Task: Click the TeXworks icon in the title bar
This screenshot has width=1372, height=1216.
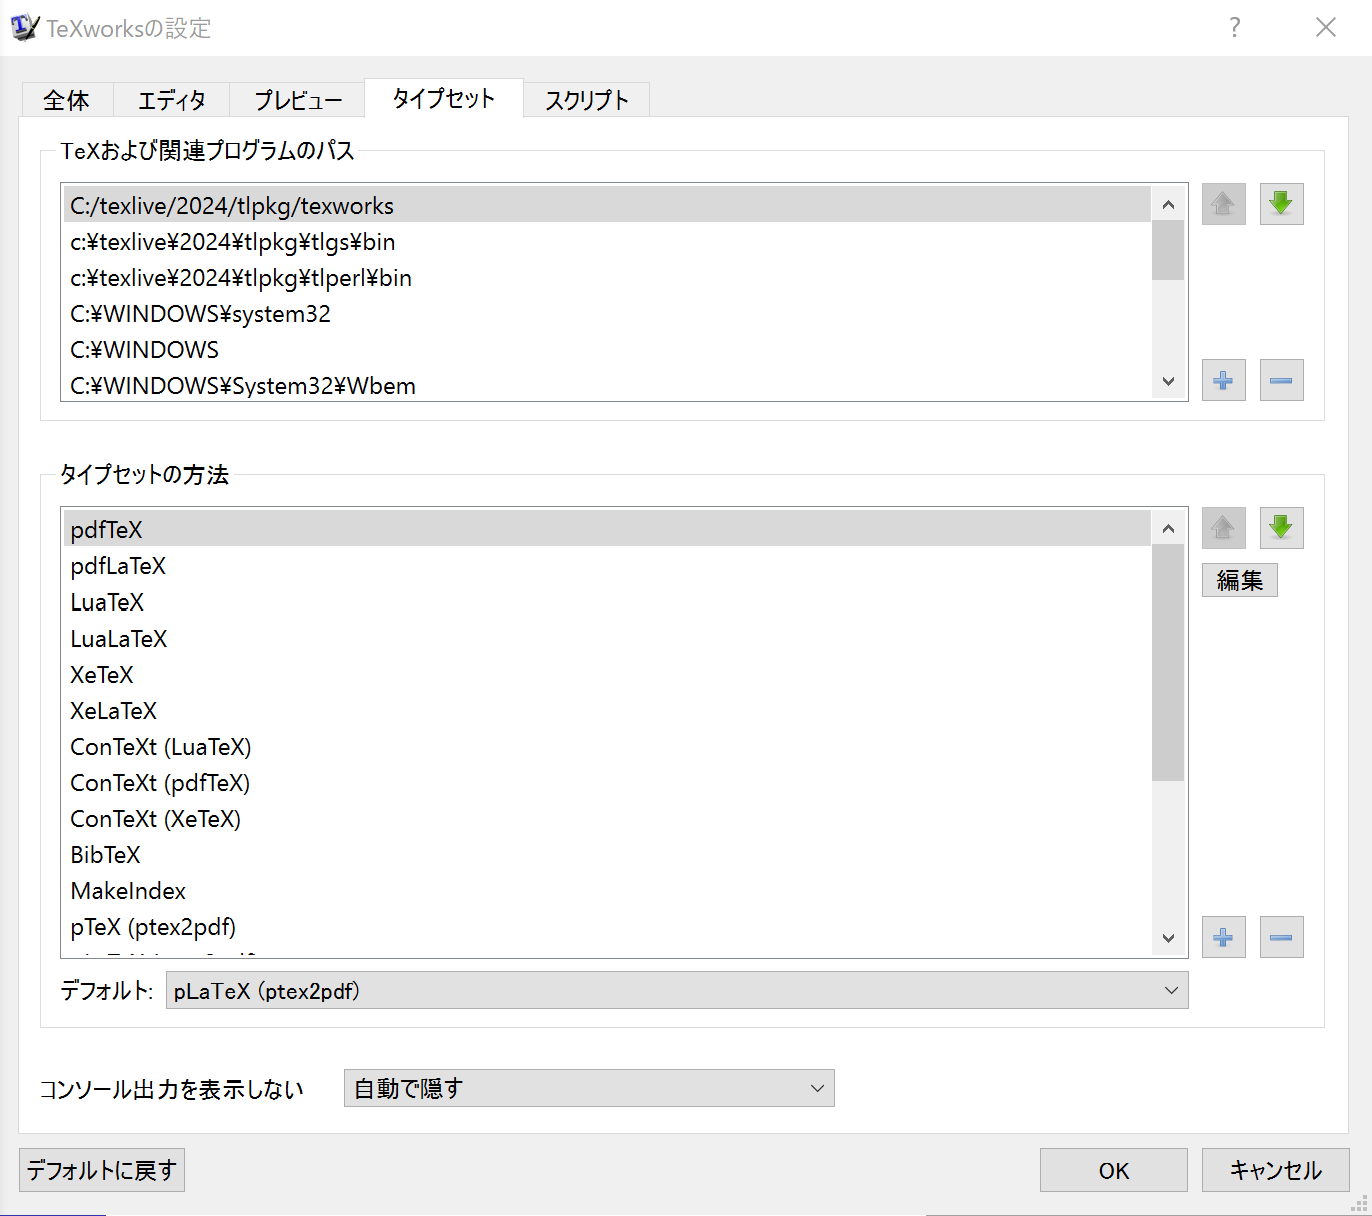Action: coord(24,27)
